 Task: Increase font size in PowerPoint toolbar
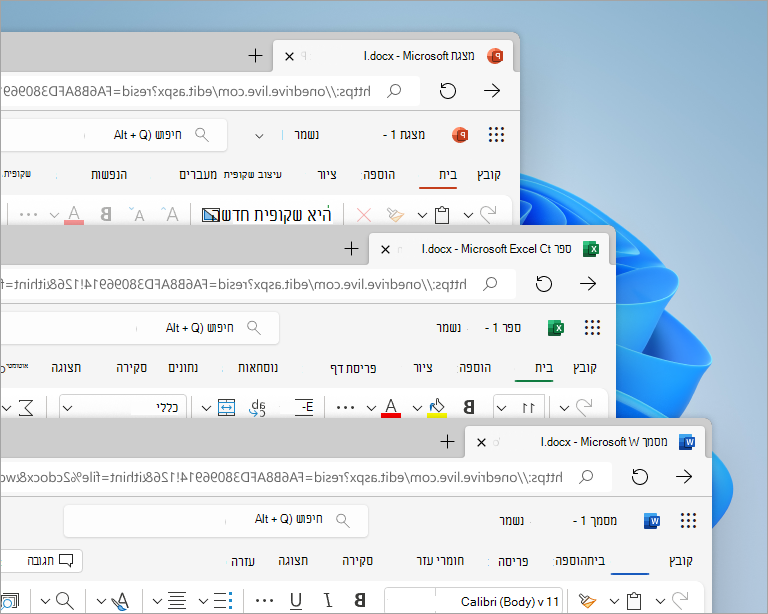coord(169,214)
